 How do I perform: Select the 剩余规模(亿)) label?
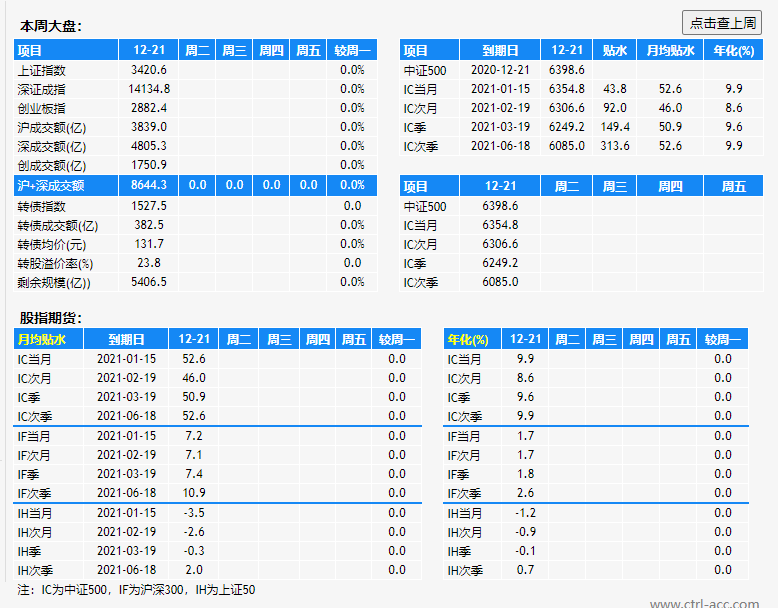click(x=54, y=282)
